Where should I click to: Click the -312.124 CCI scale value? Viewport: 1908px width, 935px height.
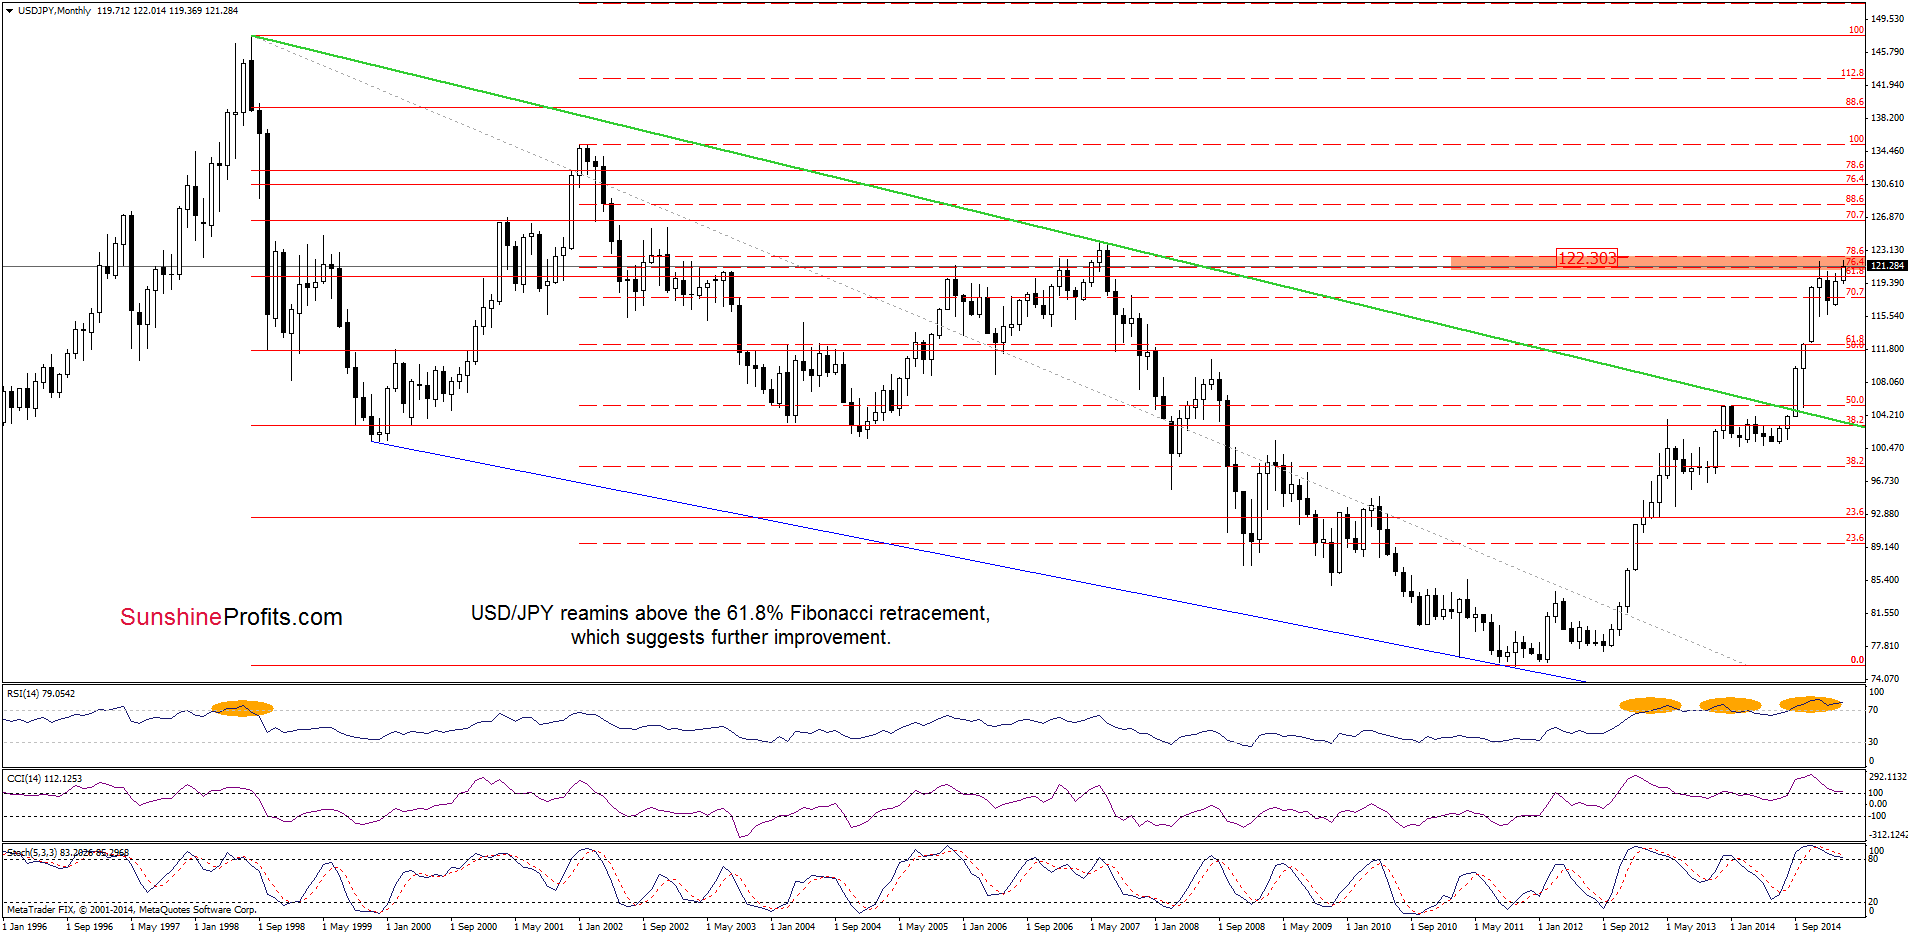point(1888,834)
